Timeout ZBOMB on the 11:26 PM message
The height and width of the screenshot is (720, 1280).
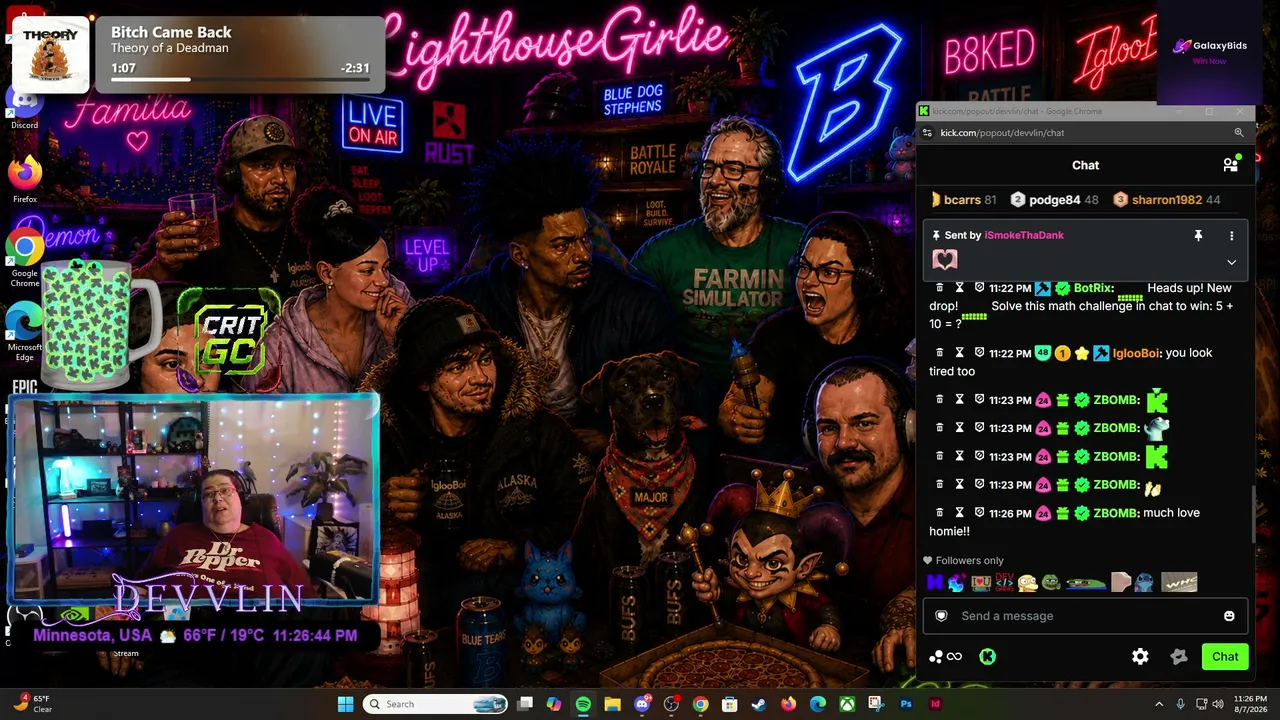click(959, 513)
